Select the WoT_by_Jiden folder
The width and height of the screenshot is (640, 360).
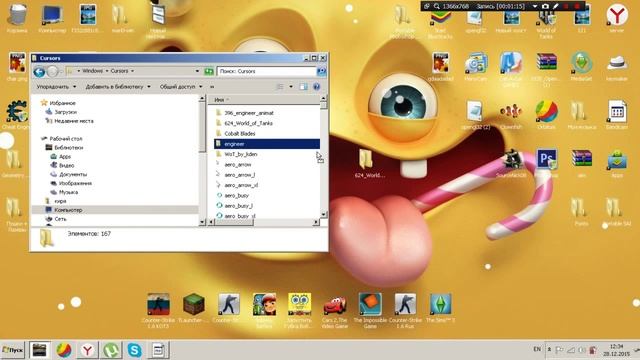coord(240,154)
